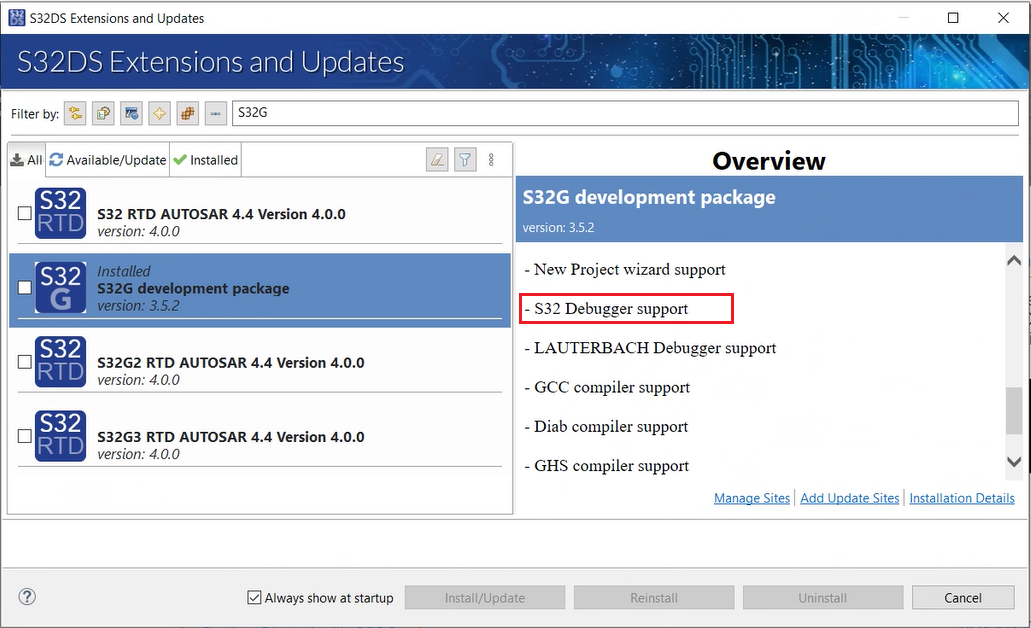Click into the S32G filter text field
This screenshot has width=1031, height=628.
[x=625, y=112]
